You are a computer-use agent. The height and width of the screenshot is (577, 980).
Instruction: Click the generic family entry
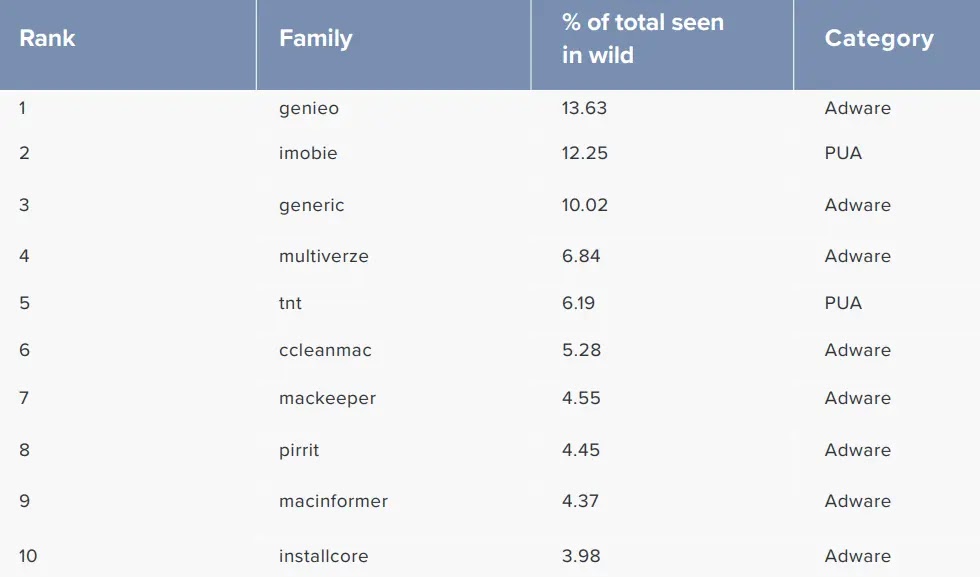coord(311,205)
